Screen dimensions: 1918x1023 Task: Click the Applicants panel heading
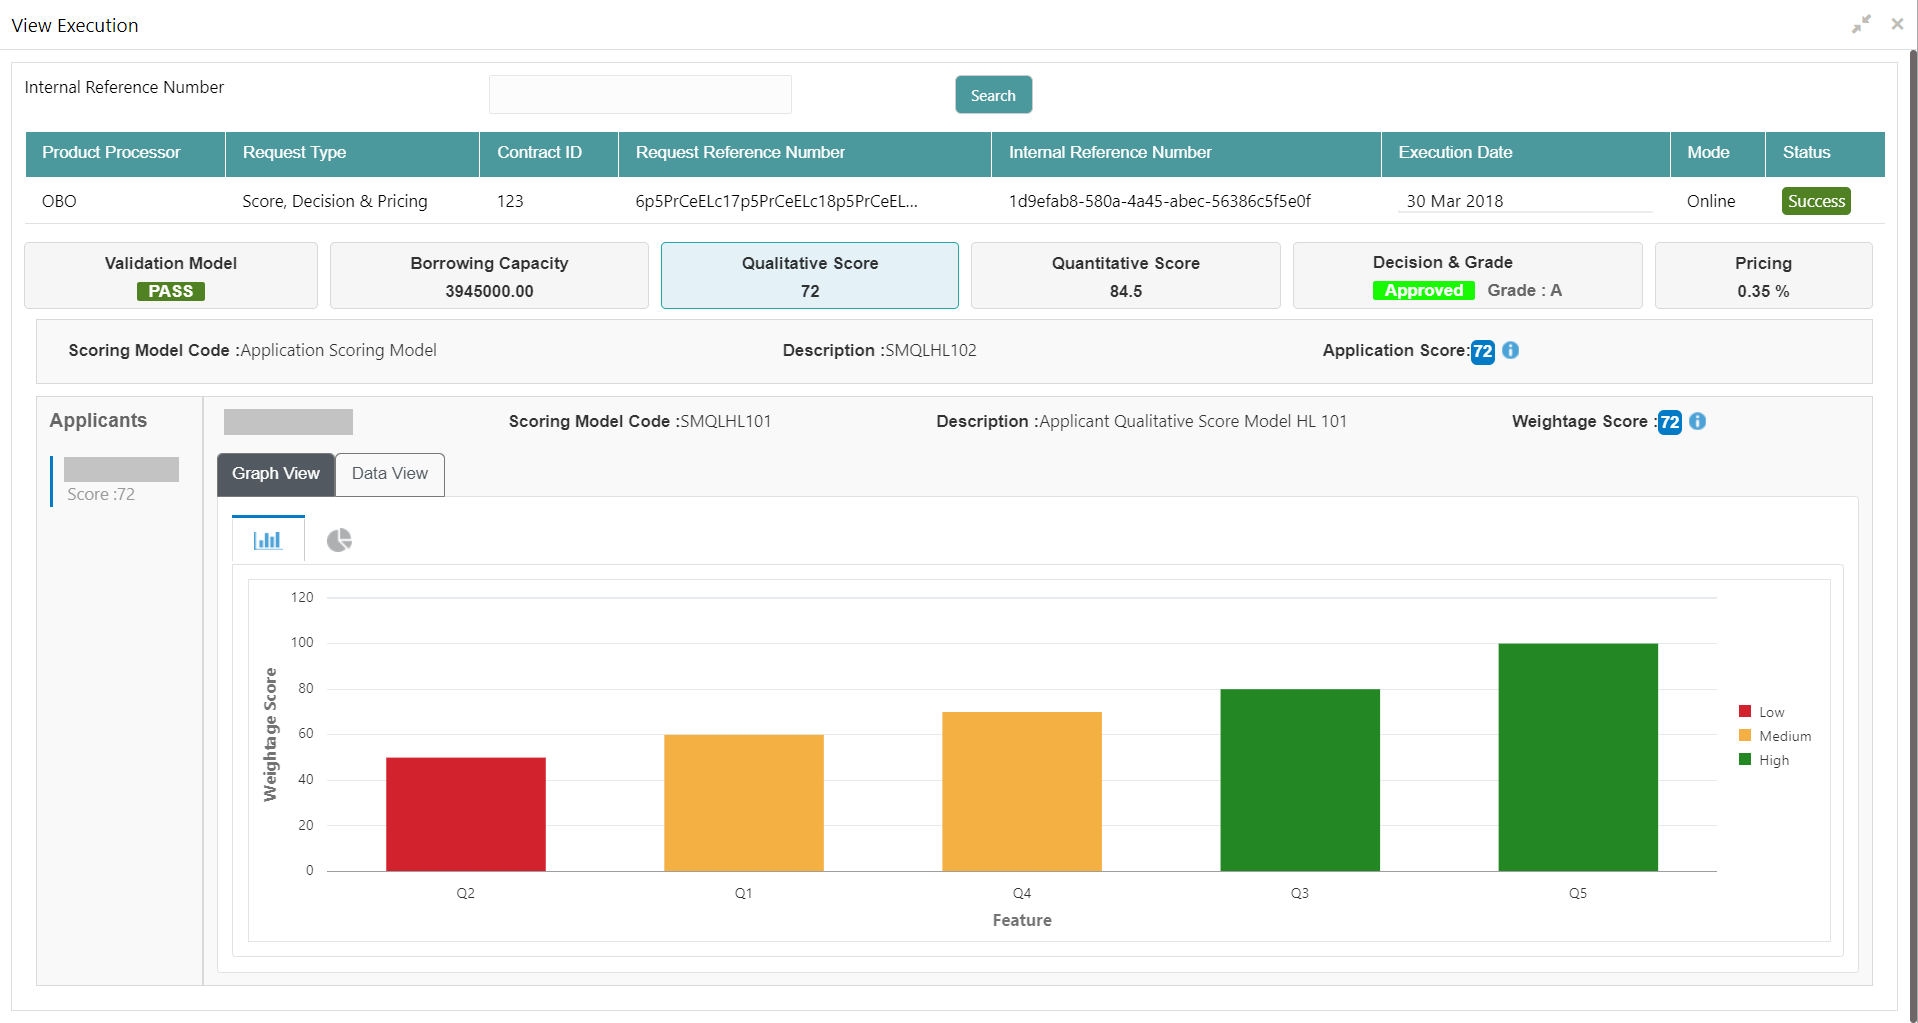(98, 420)
